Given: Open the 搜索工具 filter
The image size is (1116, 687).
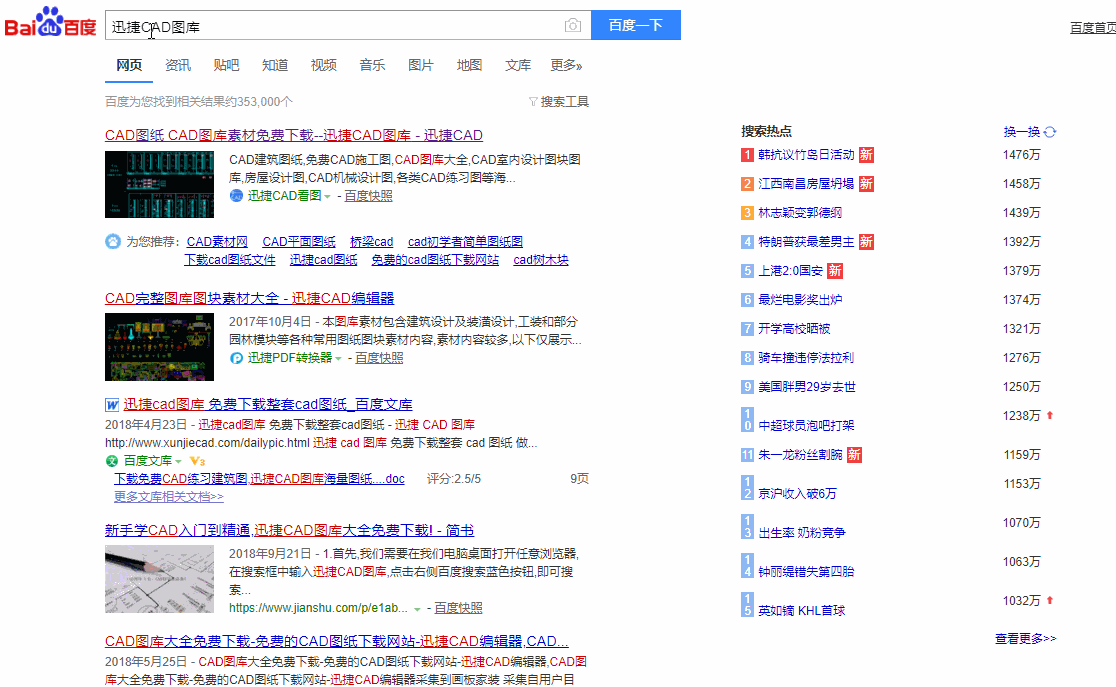Looking at the screenshot, I should point(559,102).
